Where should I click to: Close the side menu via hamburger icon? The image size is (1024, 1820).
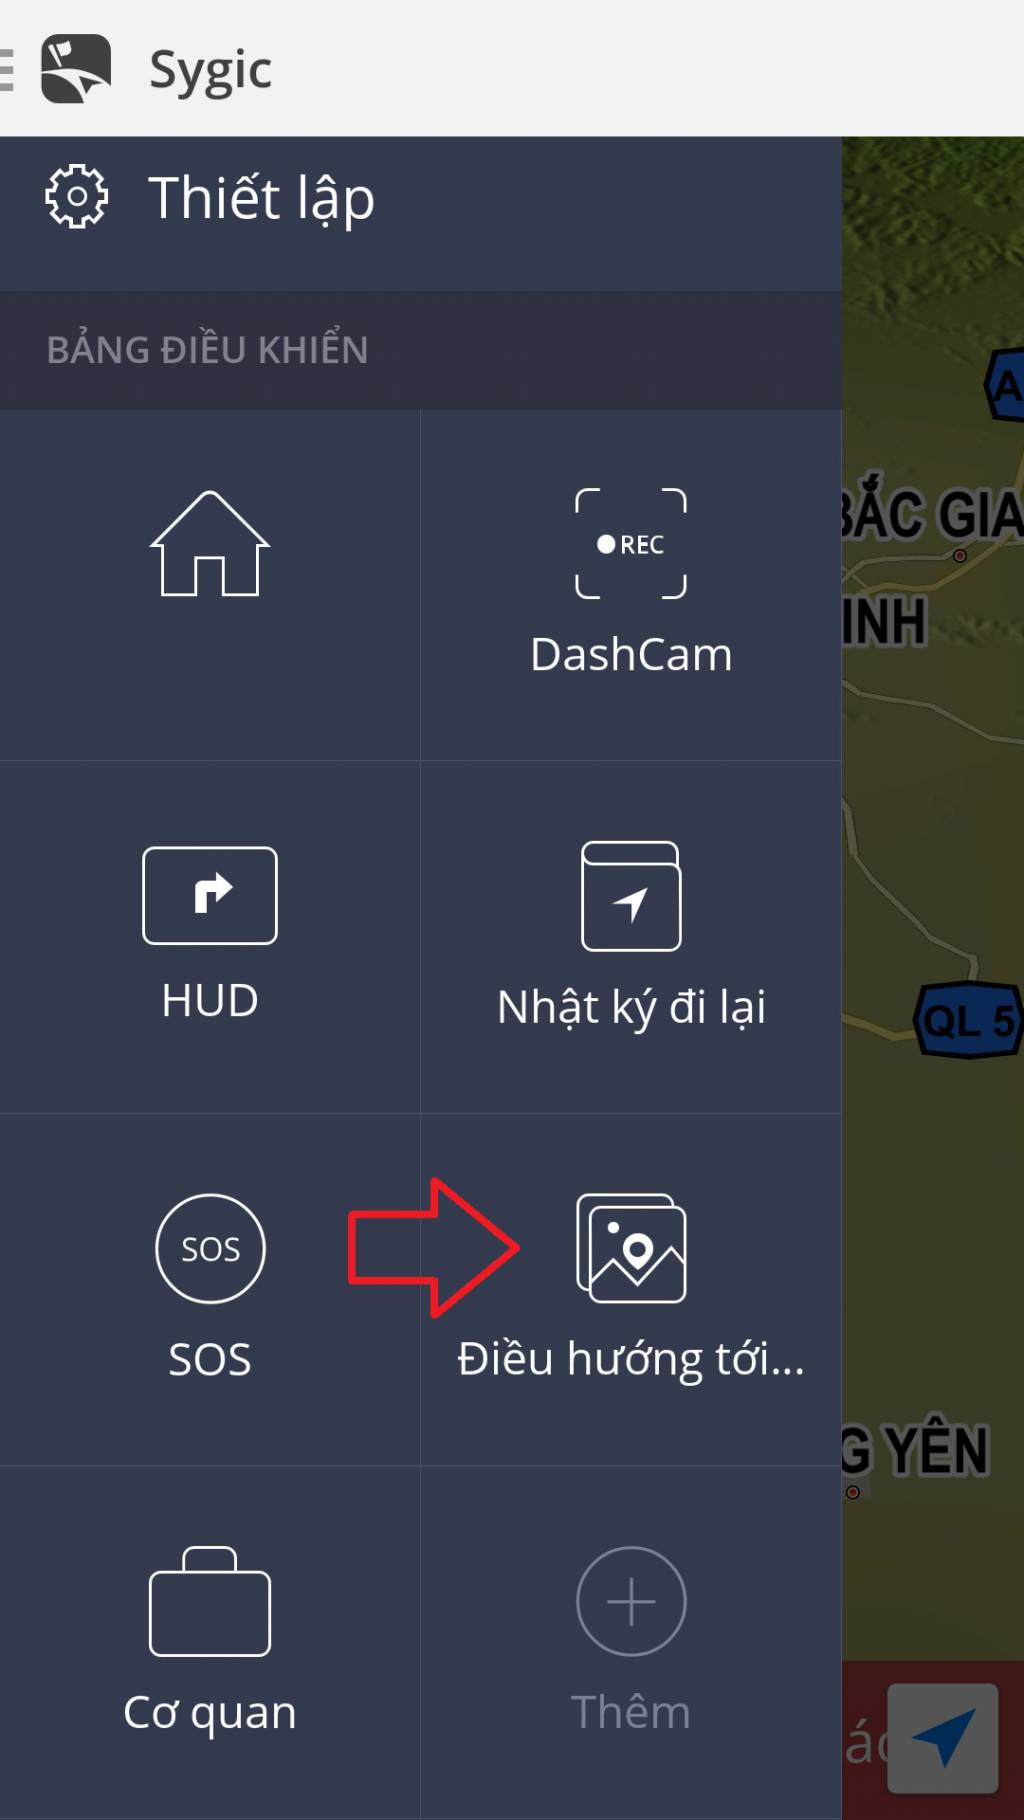click(x=6, y=70)
